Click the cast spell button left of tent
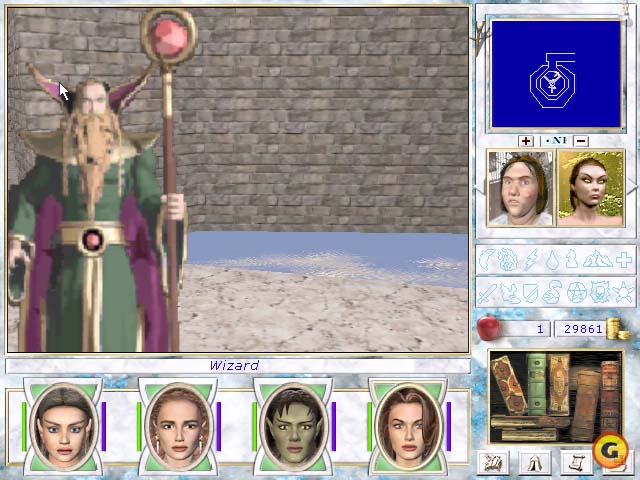640x480 pixels. click(x=492, y=462)
